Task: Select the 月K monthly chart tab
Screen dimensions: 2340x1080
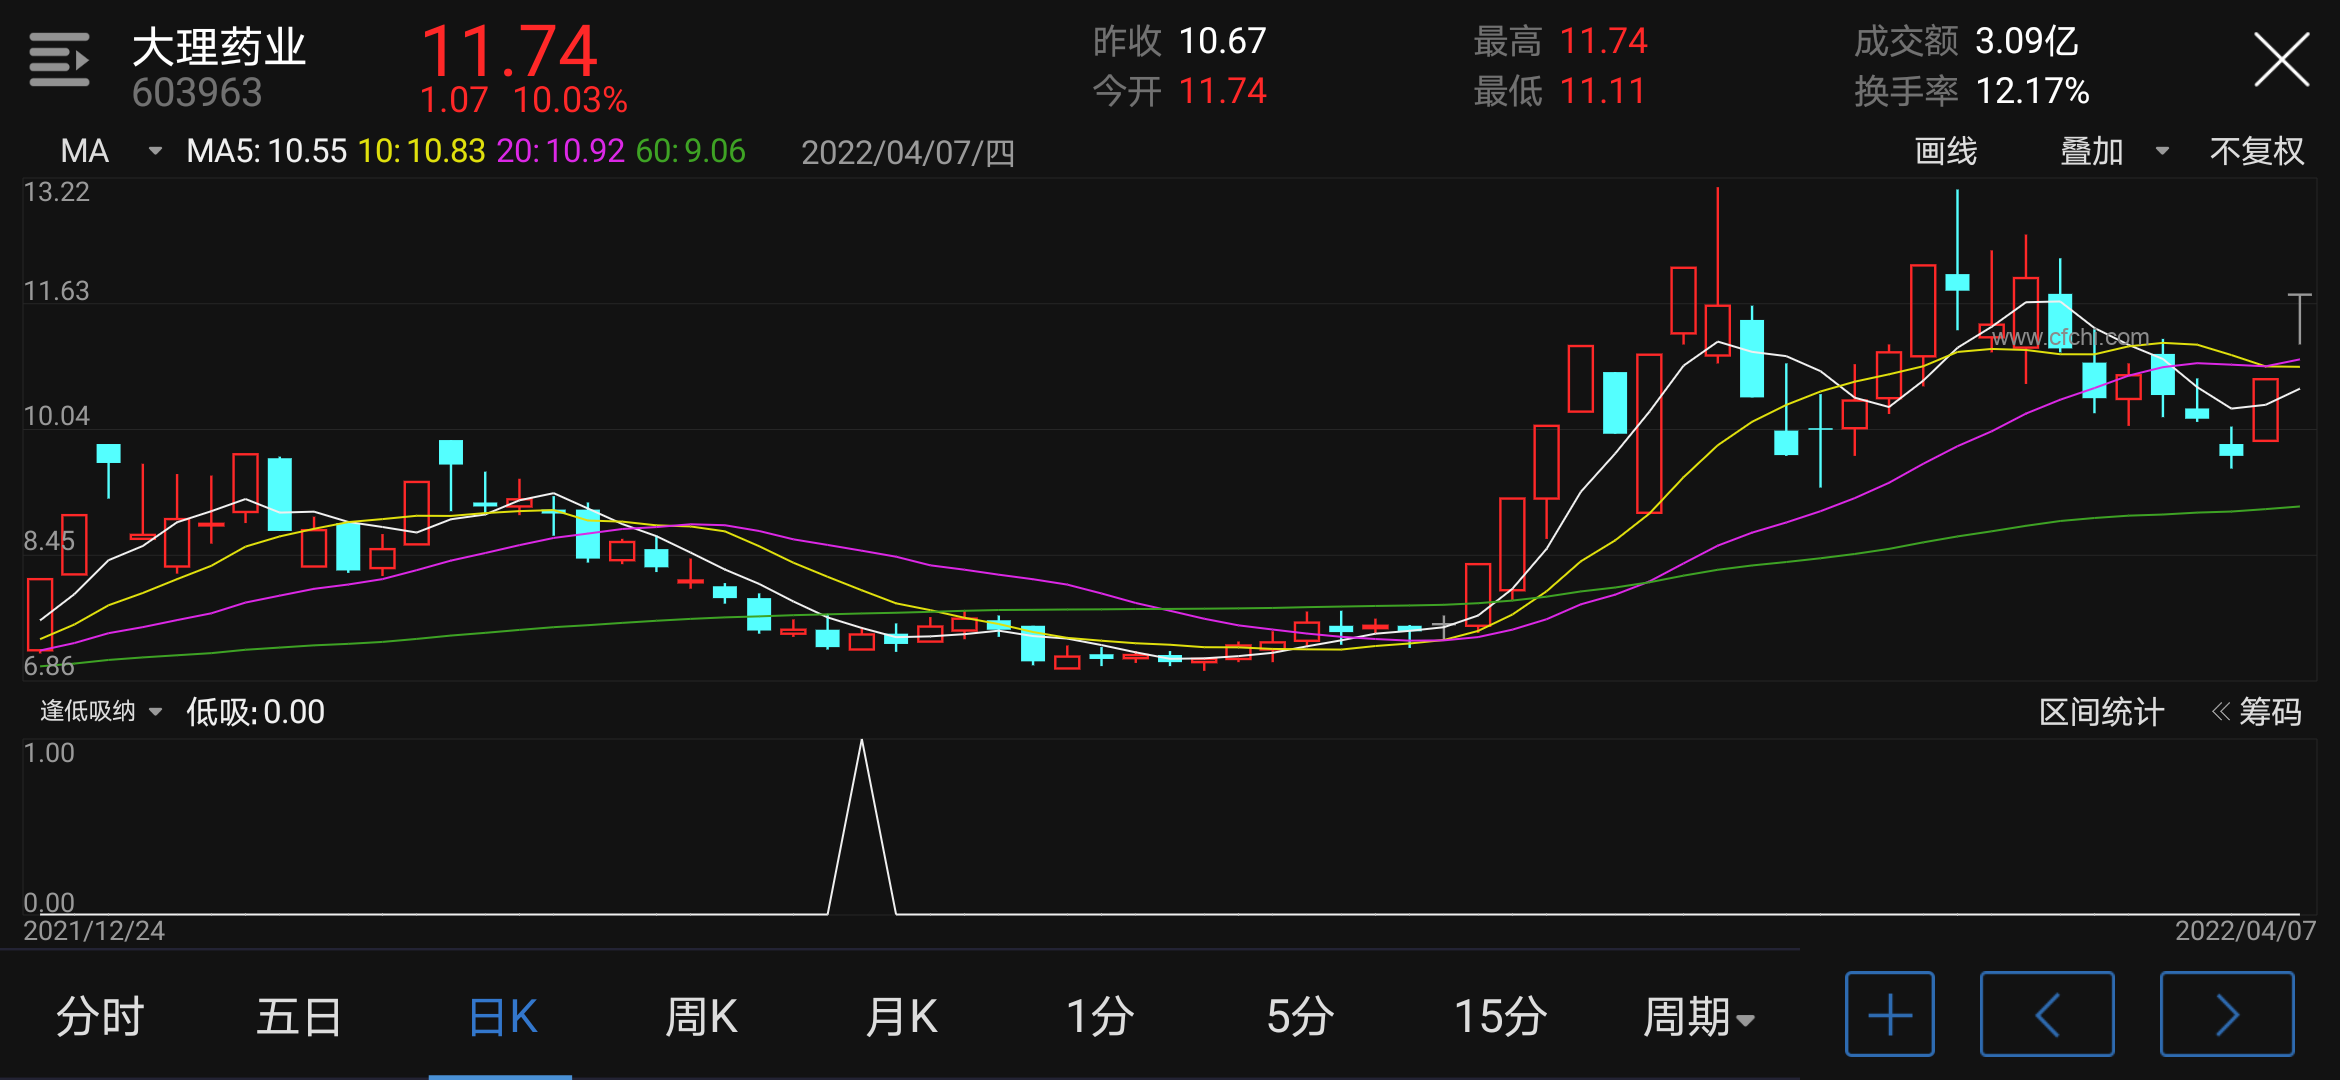Action: coord(901,1017)
